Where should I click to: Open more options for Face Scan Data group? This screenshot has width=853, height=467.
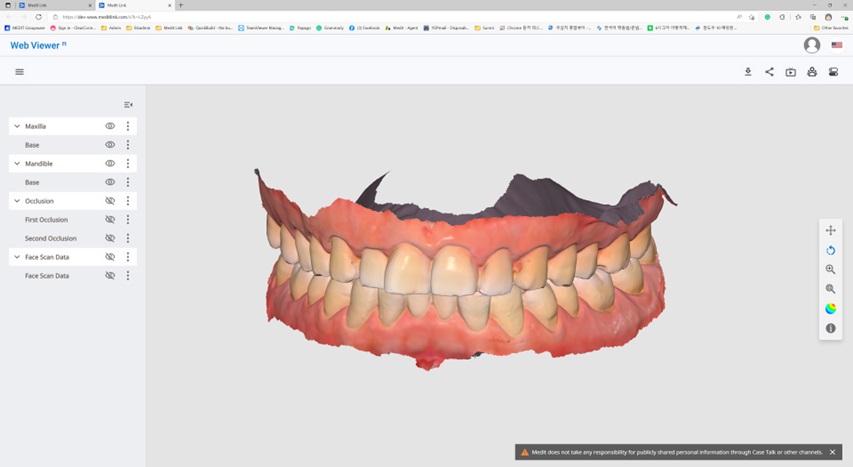[128, 257]
